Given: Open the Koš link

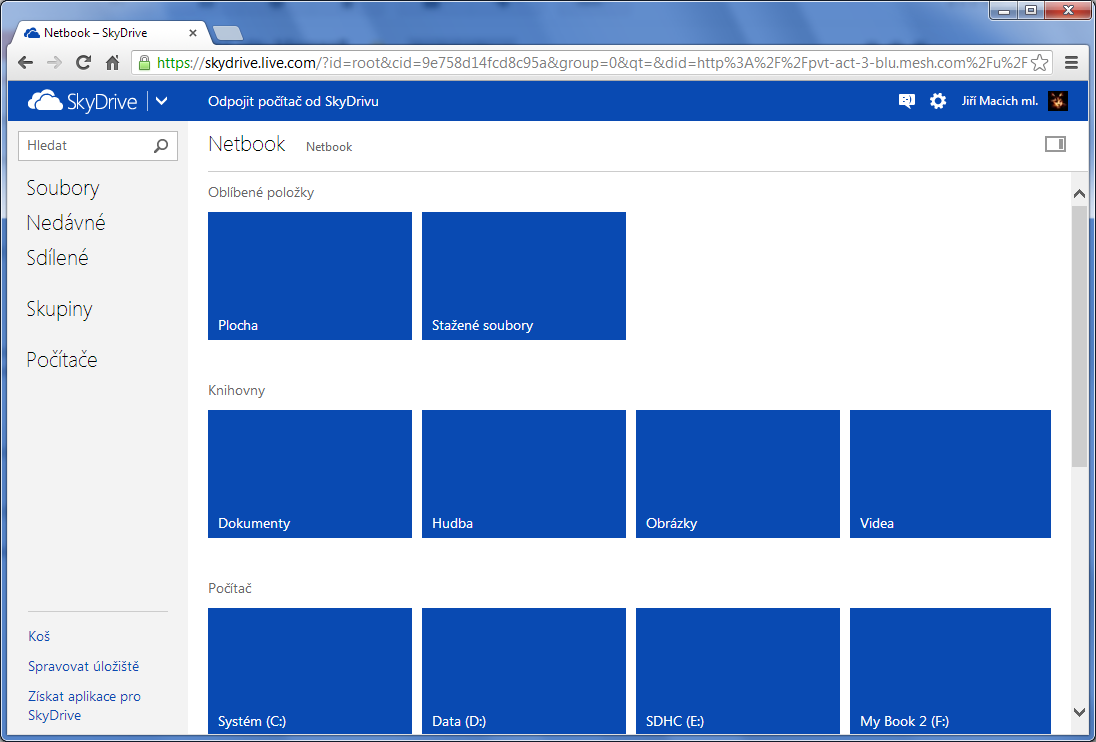Looking at the screenshot, I should (39, 636).
